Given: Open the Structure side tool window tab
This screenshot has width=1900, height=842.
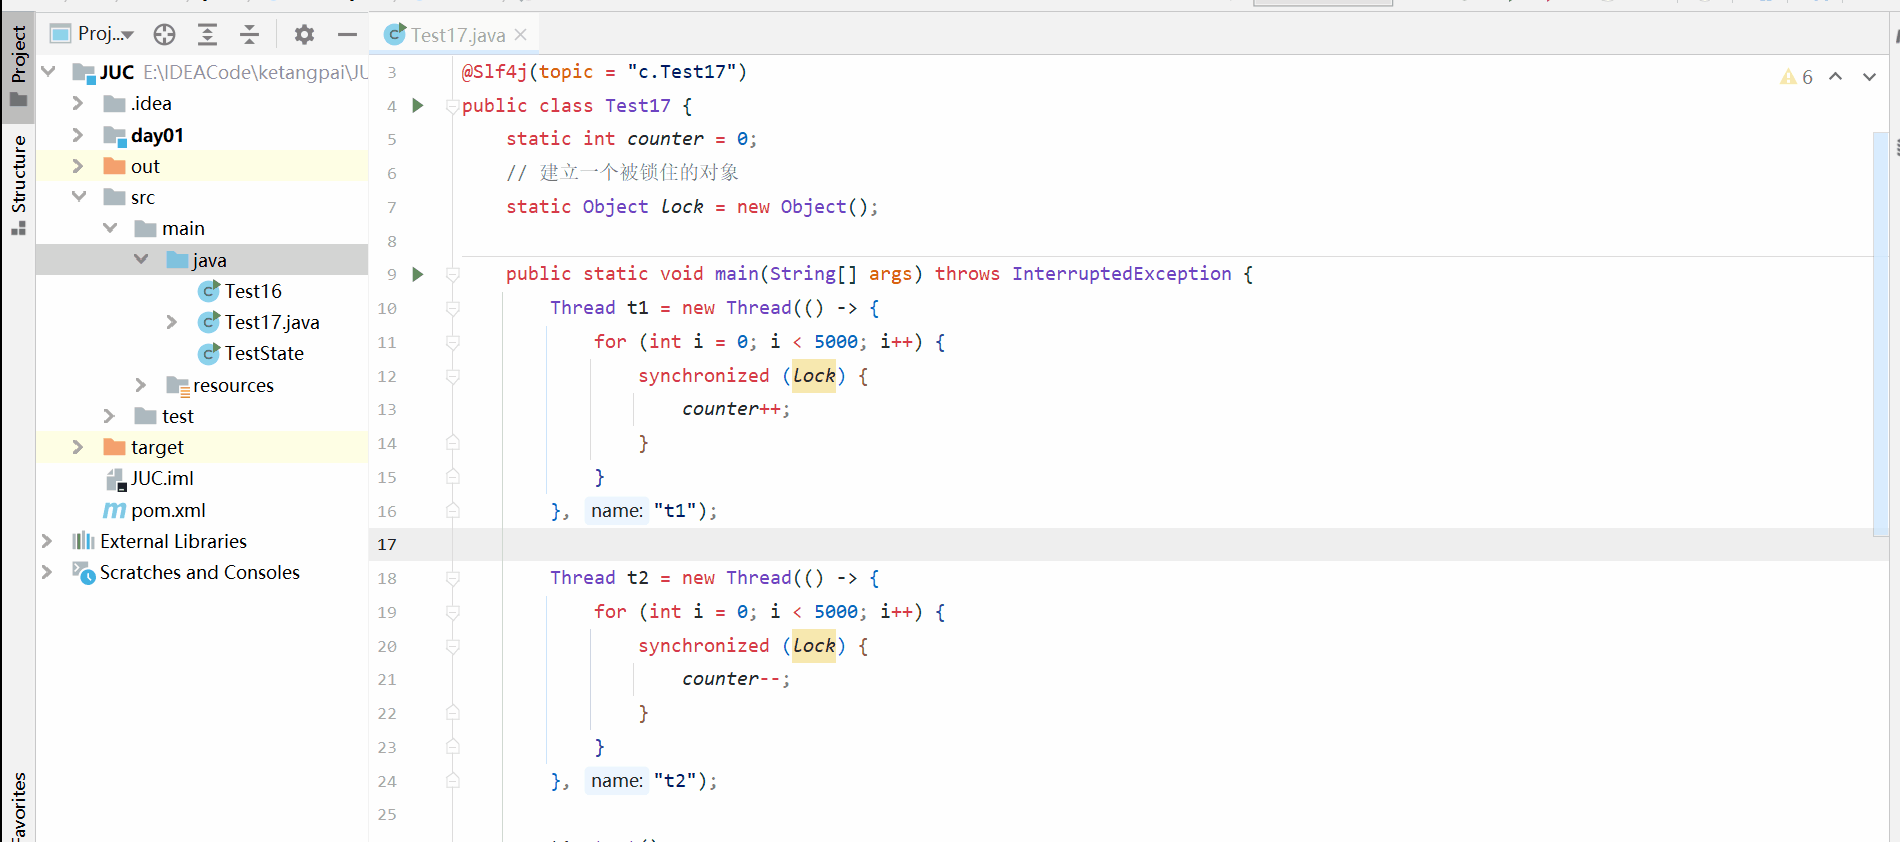Looking at the screenshot, I should point(18,184).
